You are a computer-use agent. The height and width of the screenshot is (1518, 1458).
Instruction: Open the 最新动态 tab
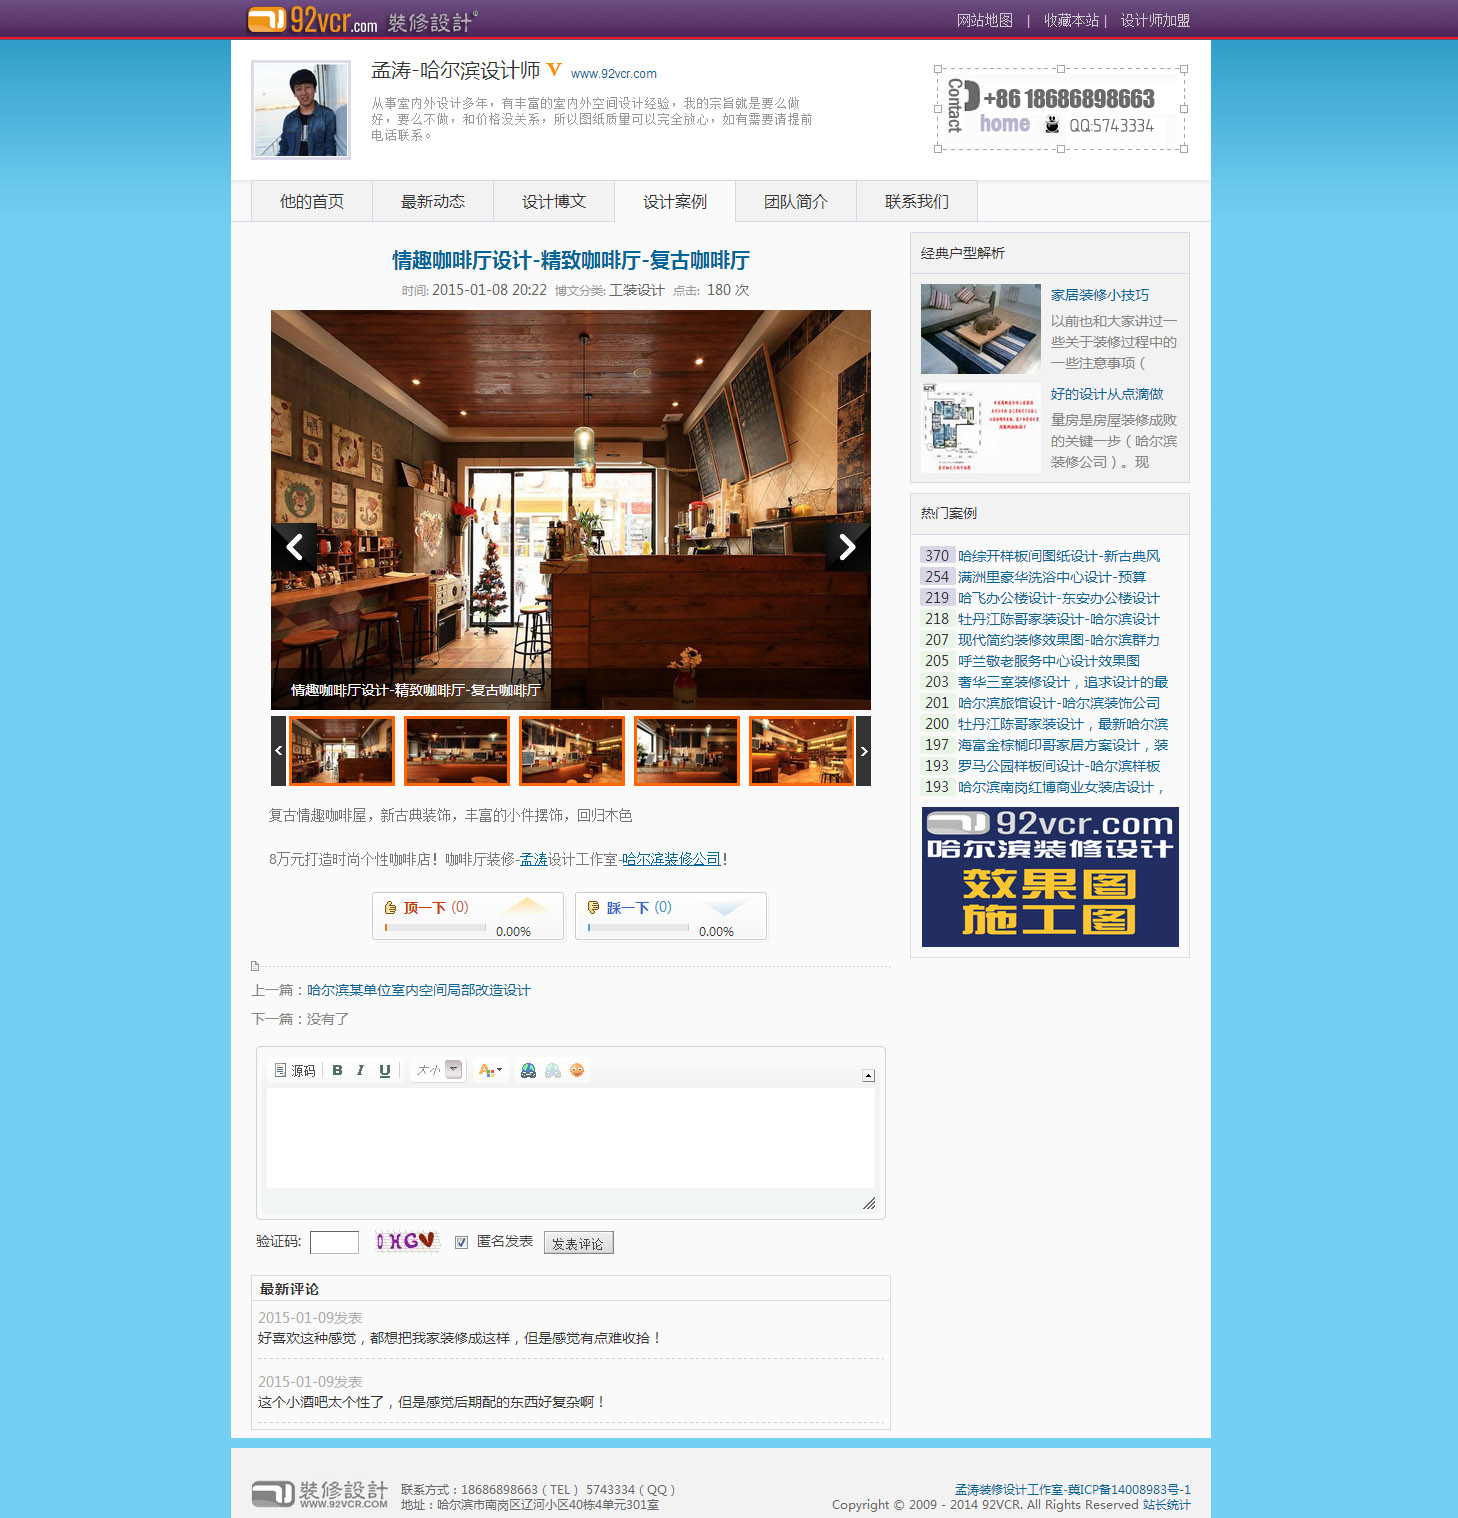click(433, 201)
